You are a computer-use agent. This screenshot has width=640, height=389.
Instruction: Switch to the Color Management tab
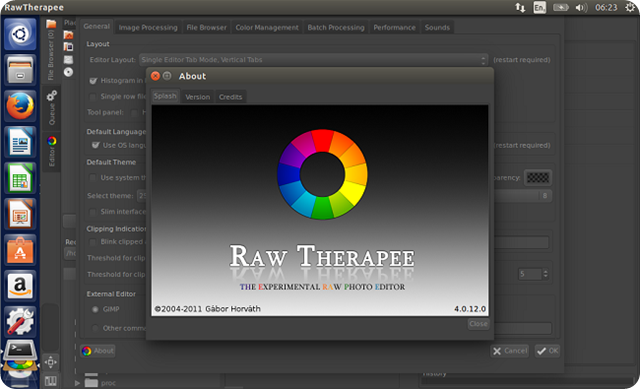coord(267,27)
